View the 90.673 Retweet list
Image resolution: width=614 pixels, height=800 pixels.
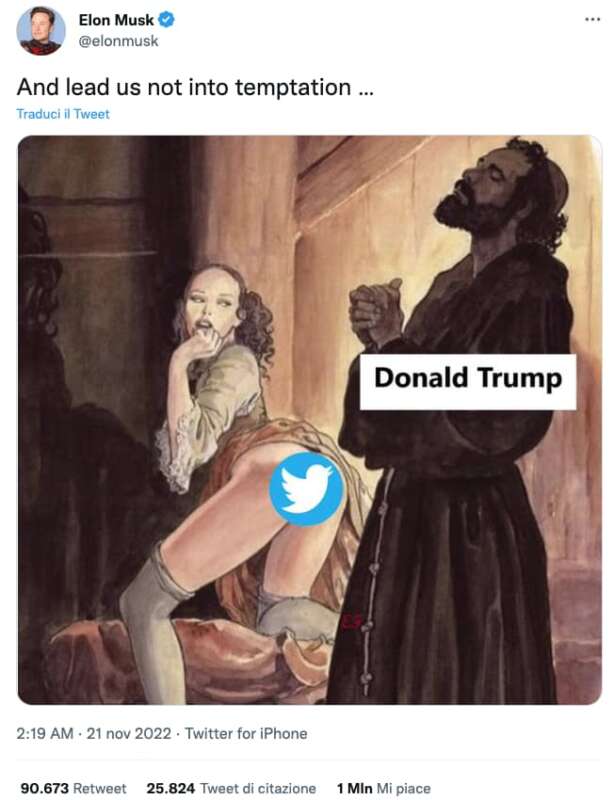(x=74, y=788)
